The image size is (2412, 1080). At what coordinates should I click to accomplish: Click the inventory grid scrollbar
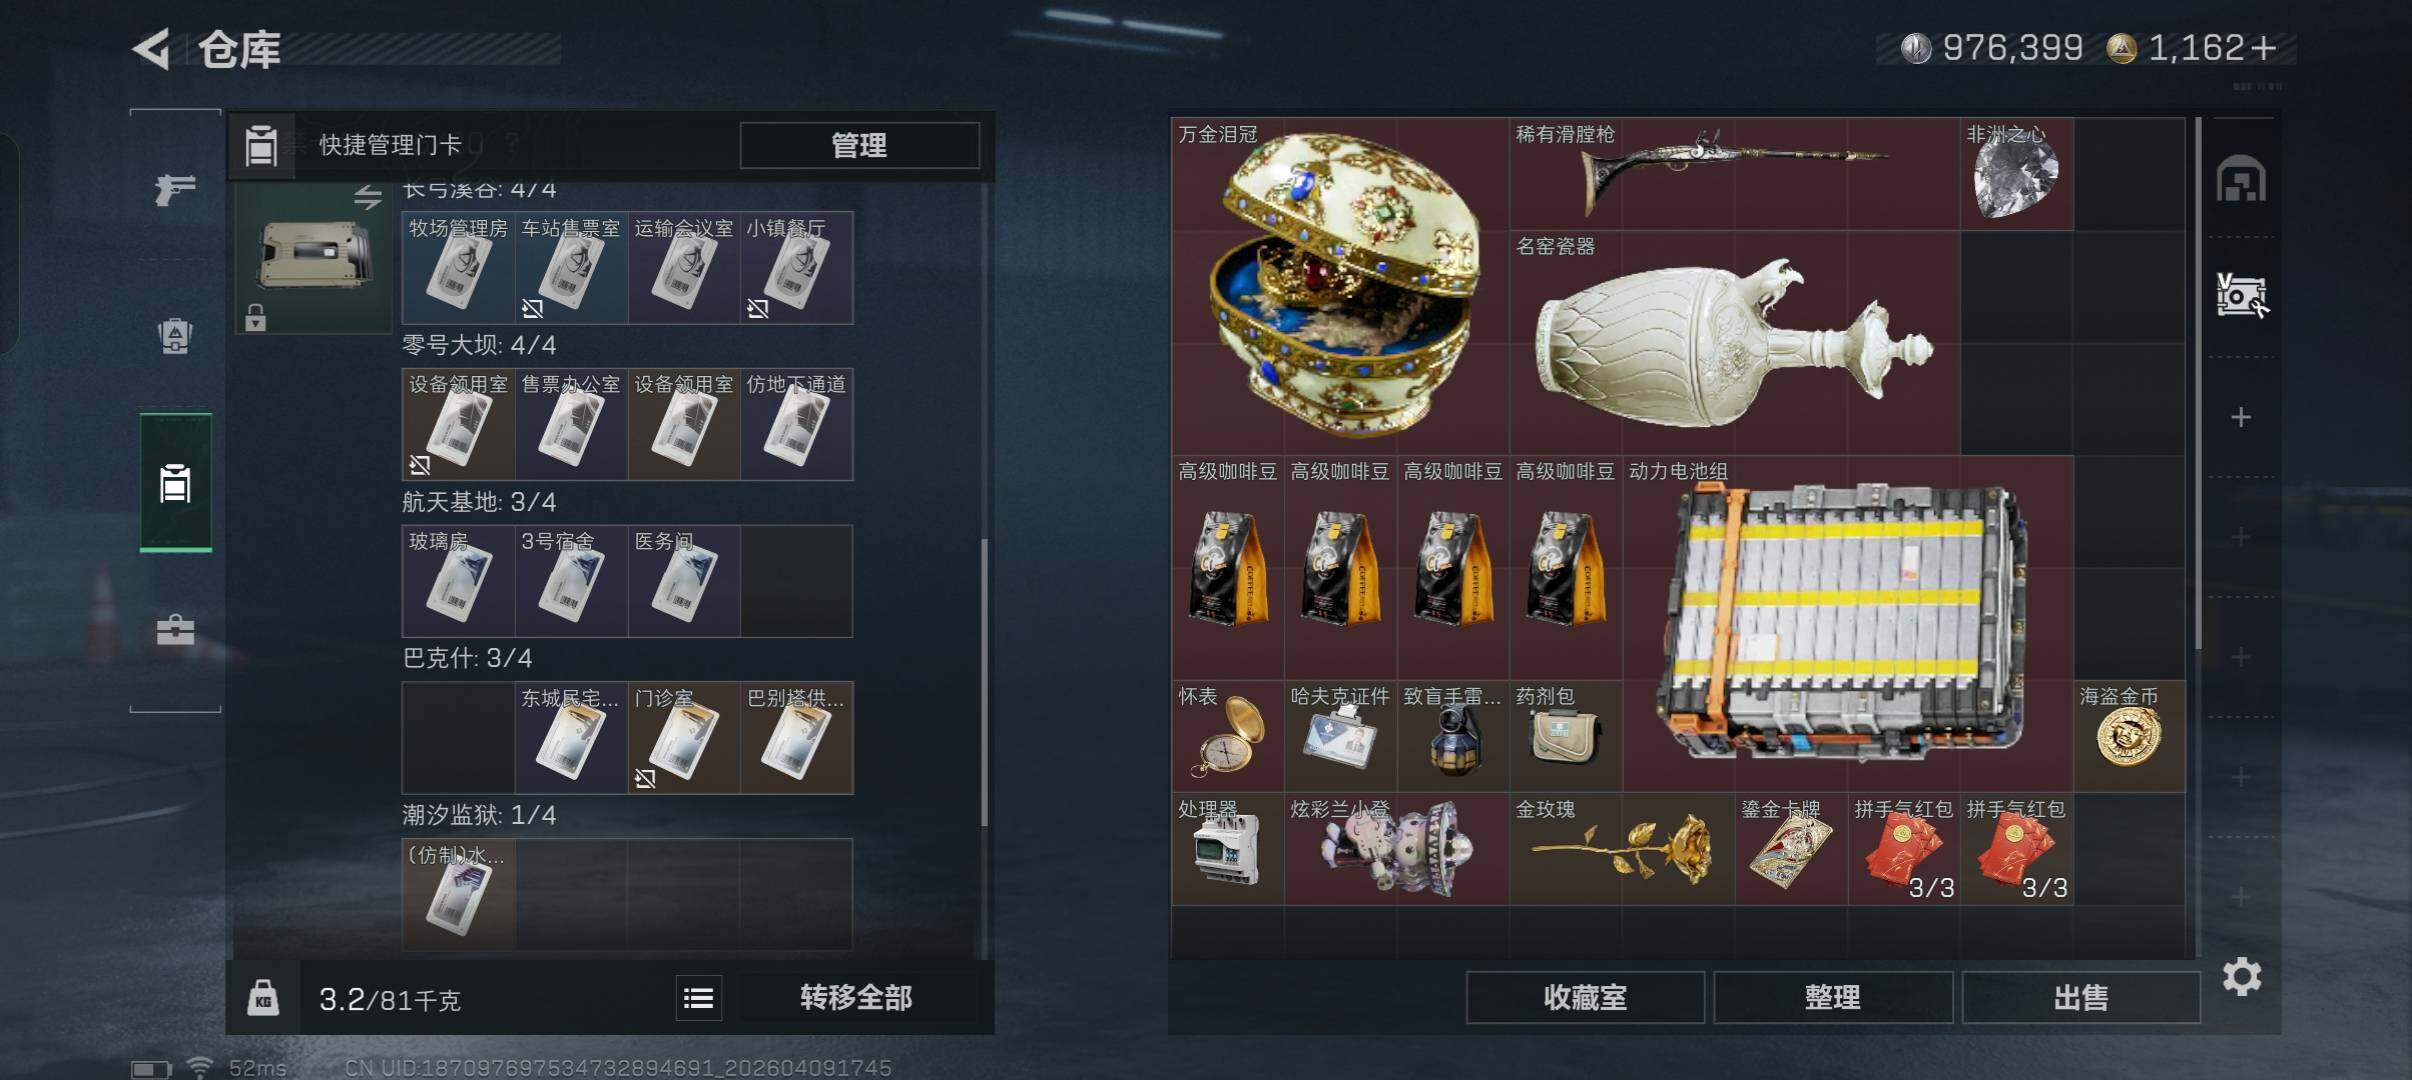coord(2198,385)
